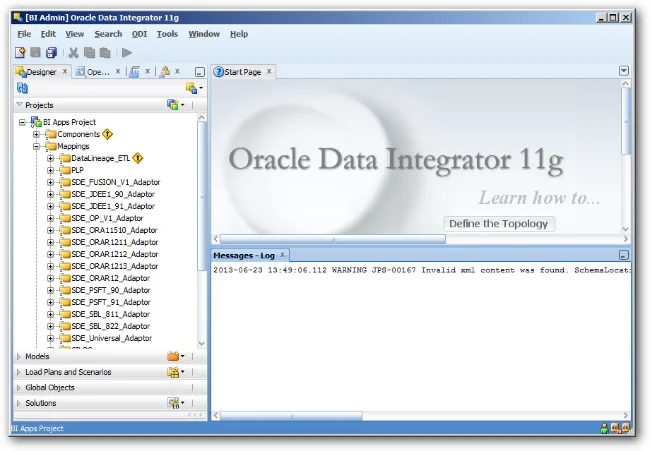Image resolution: width=650 pixels, height=451 pixels.
Task: Minimize the Designer panel group
Action: (x=200, y=72)
